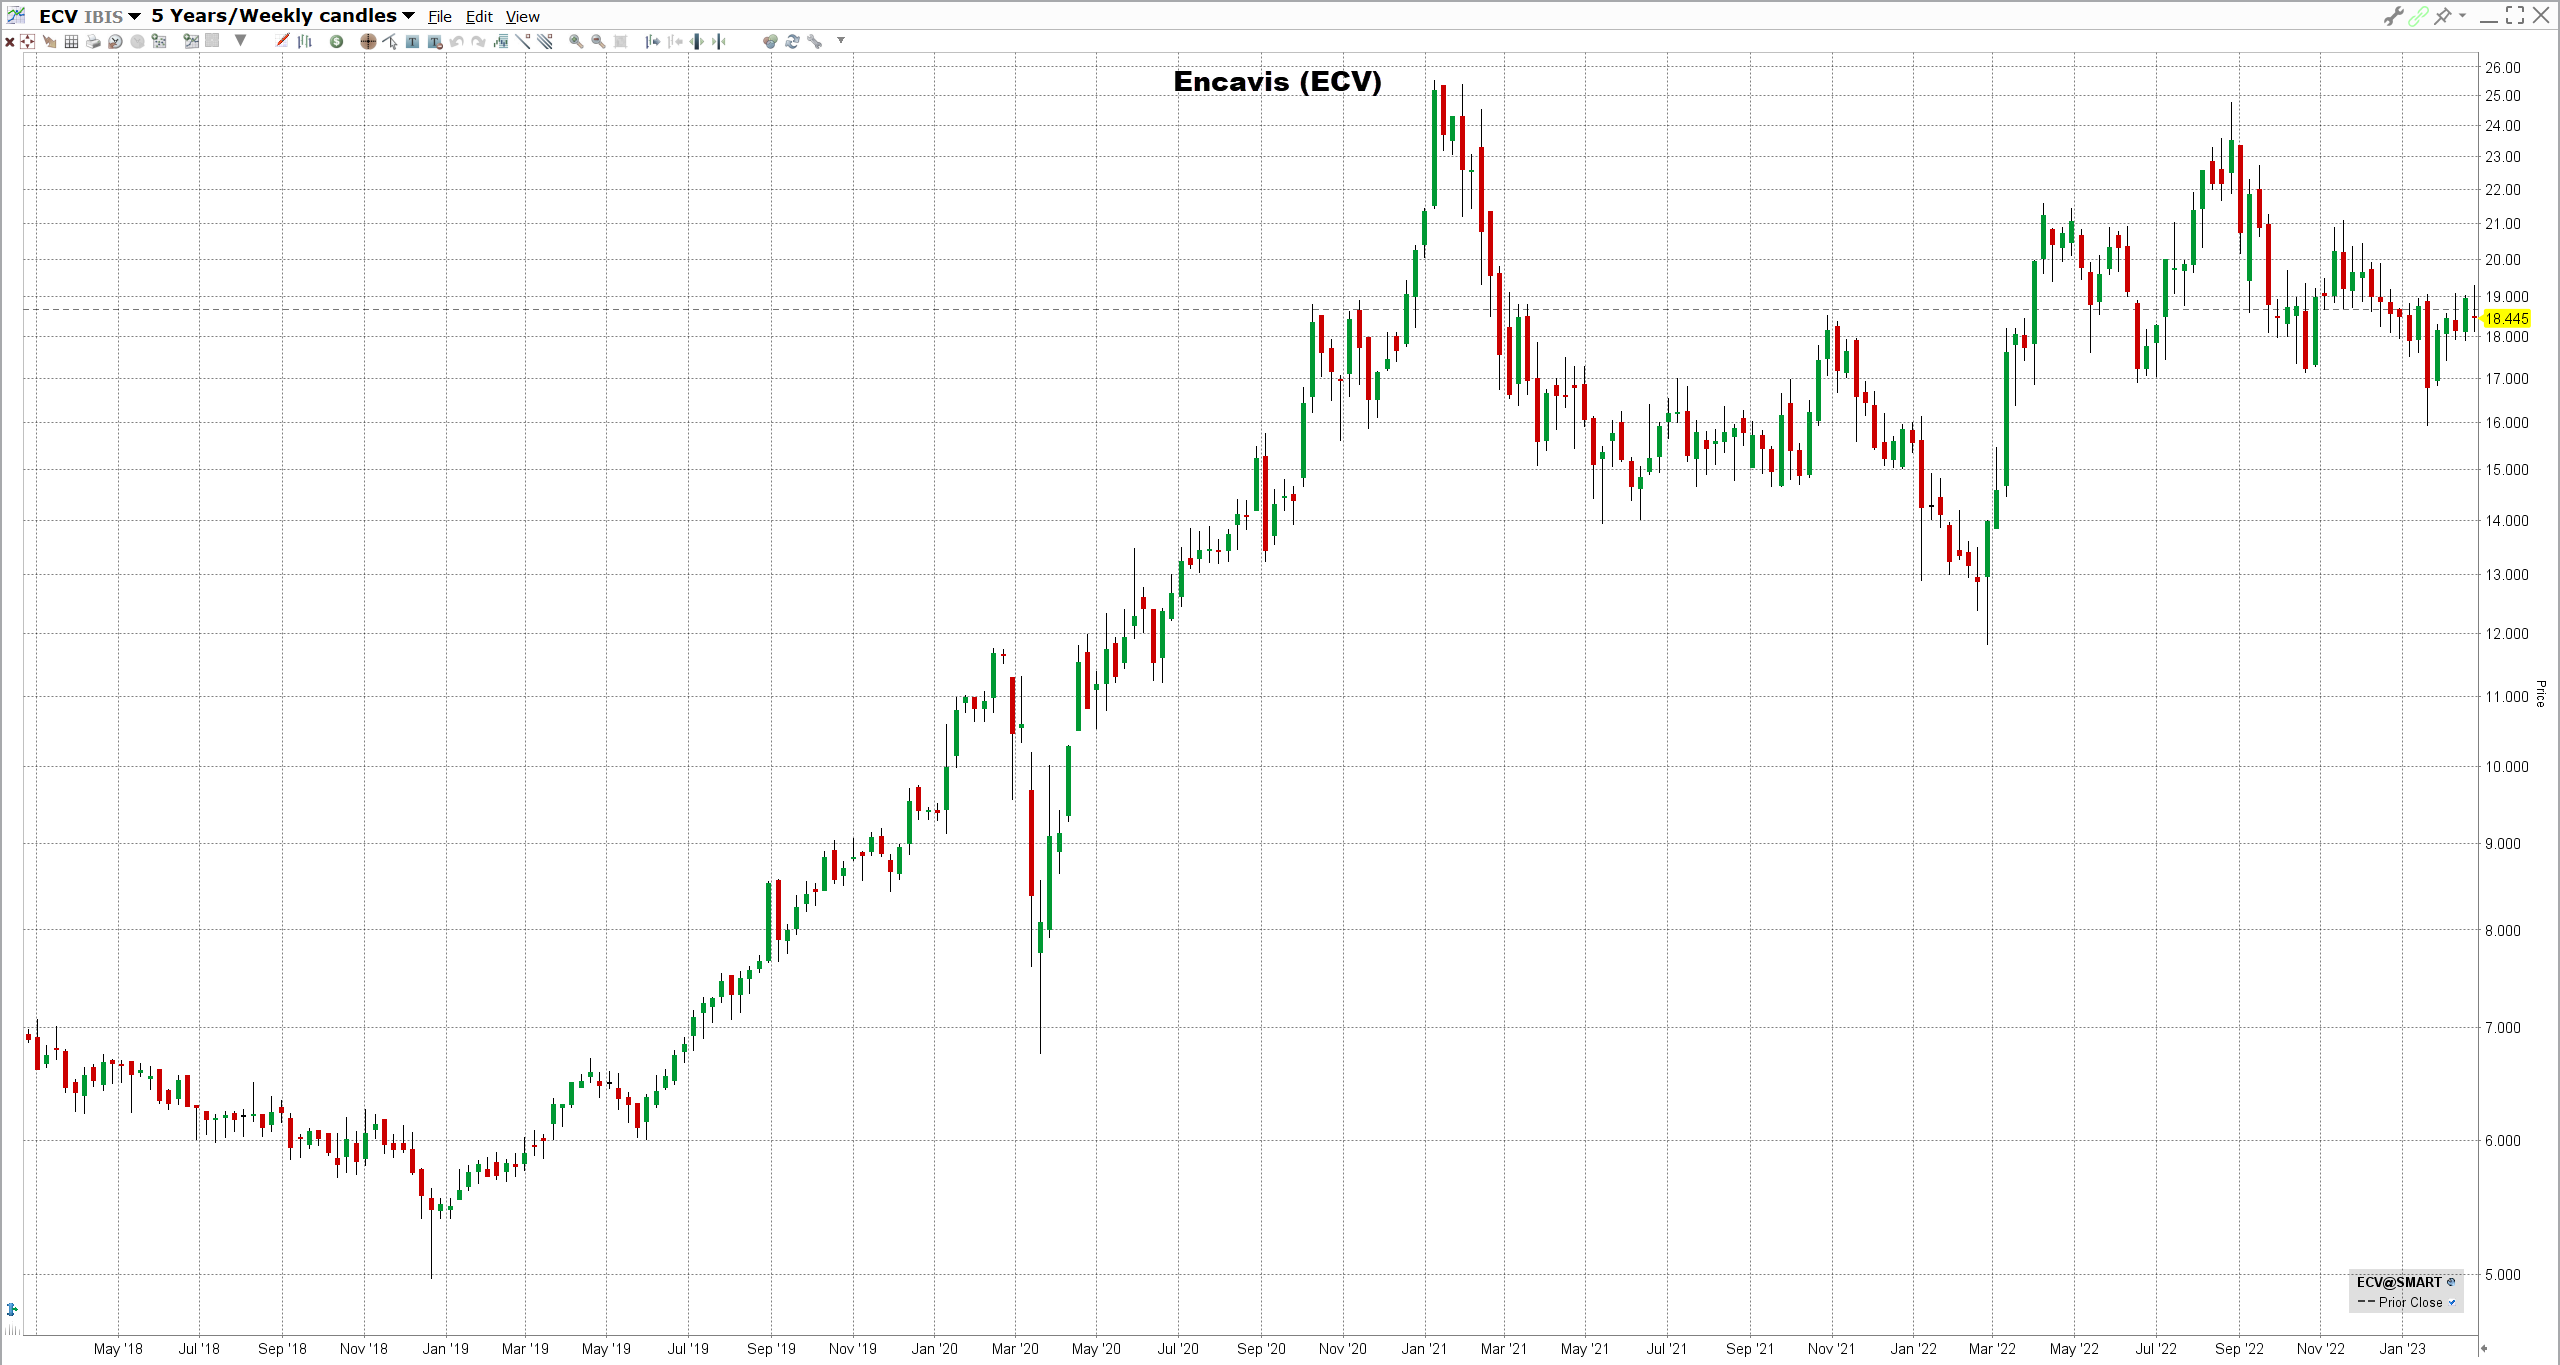Click the add study grid icon
The width and height of the screenshot is (2560, 1365).
(x=159, y=41)
